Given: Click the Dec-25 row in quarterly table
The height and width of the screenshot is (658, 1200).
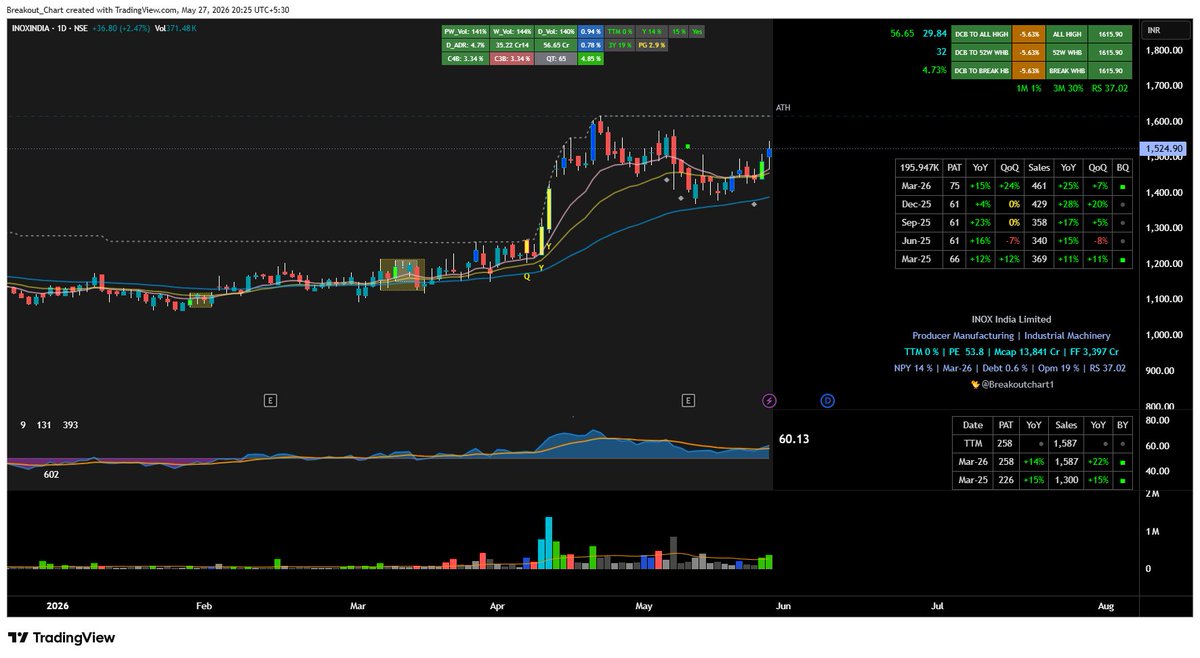Looking at the screenshot, I should tap(1014, 203).
